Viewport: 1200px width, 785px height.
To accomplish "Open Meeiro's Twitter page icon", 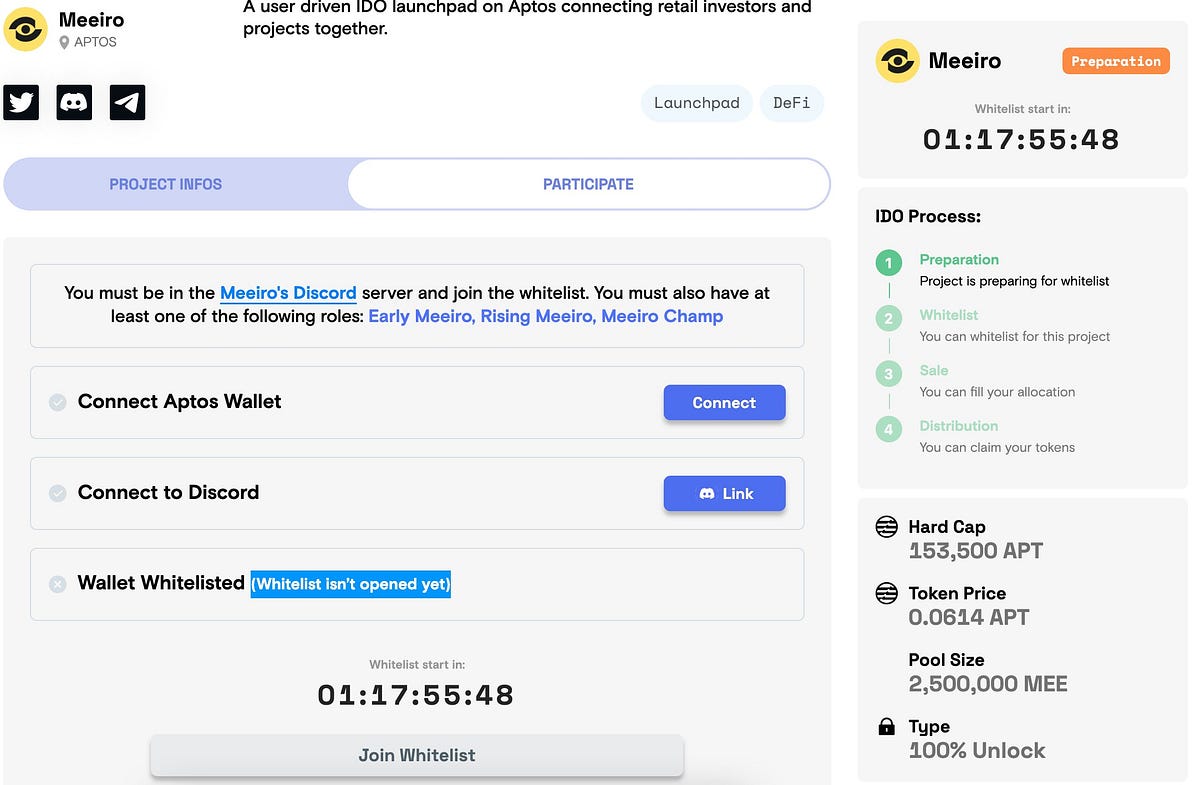I will pos(21,101).
